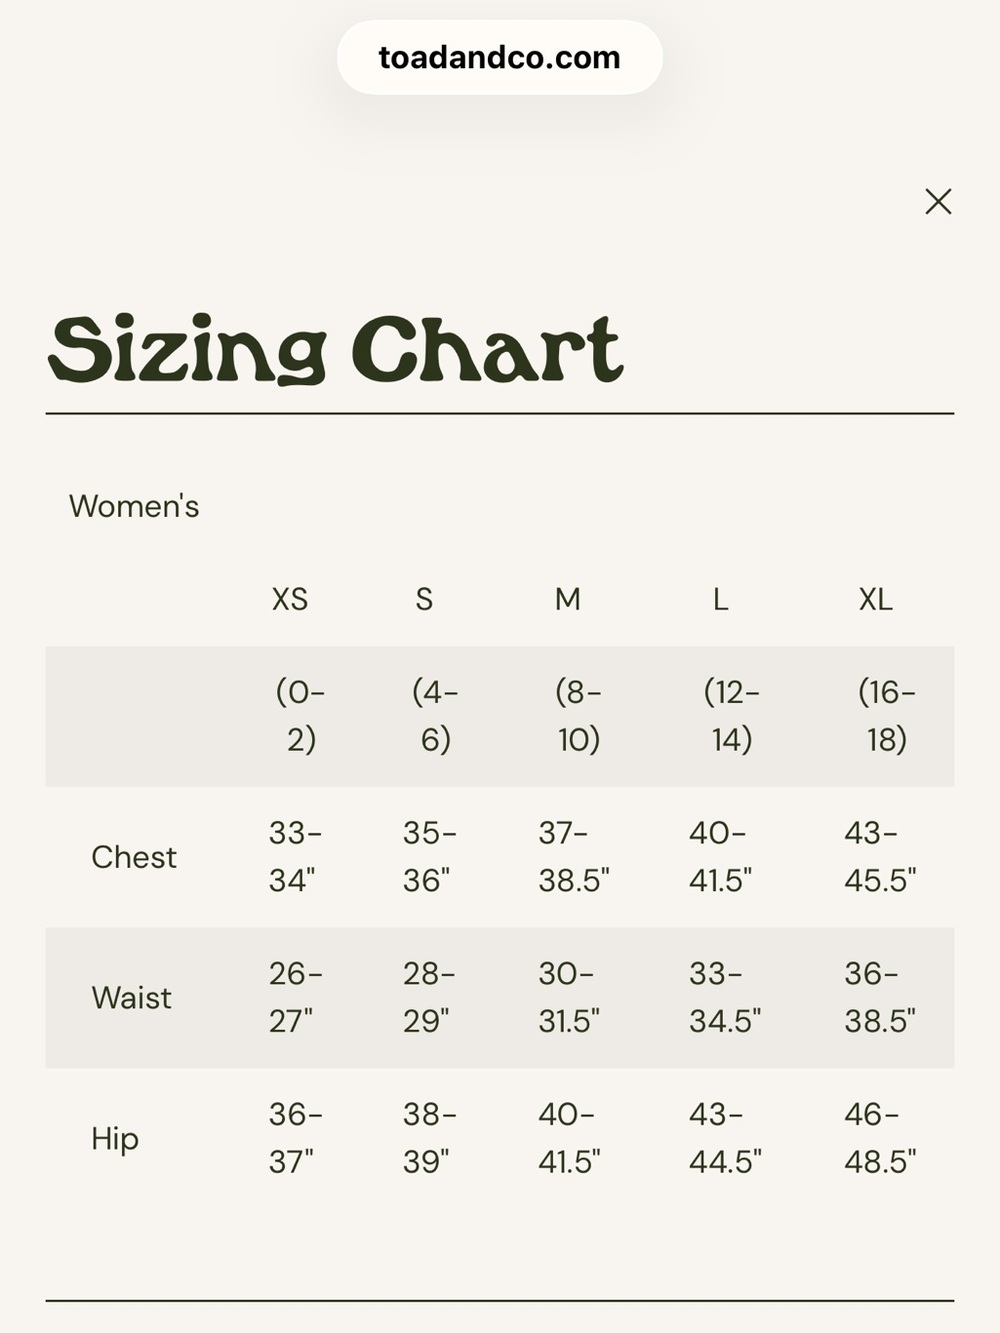Click the S size column header
Screen dimensions: 1000x1333
pyautogui.click(x=424, y=599)
